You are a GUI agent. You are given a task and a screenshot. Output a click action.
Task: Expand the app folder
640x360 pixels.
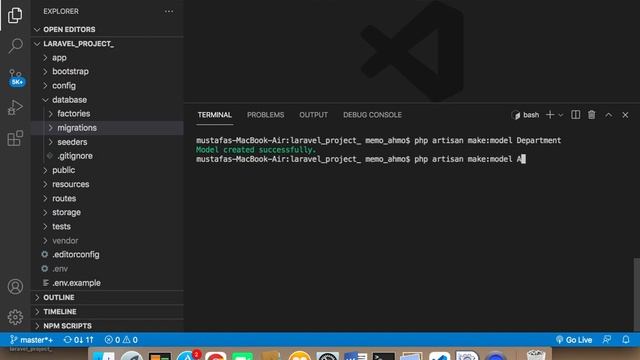pos(108,58)
